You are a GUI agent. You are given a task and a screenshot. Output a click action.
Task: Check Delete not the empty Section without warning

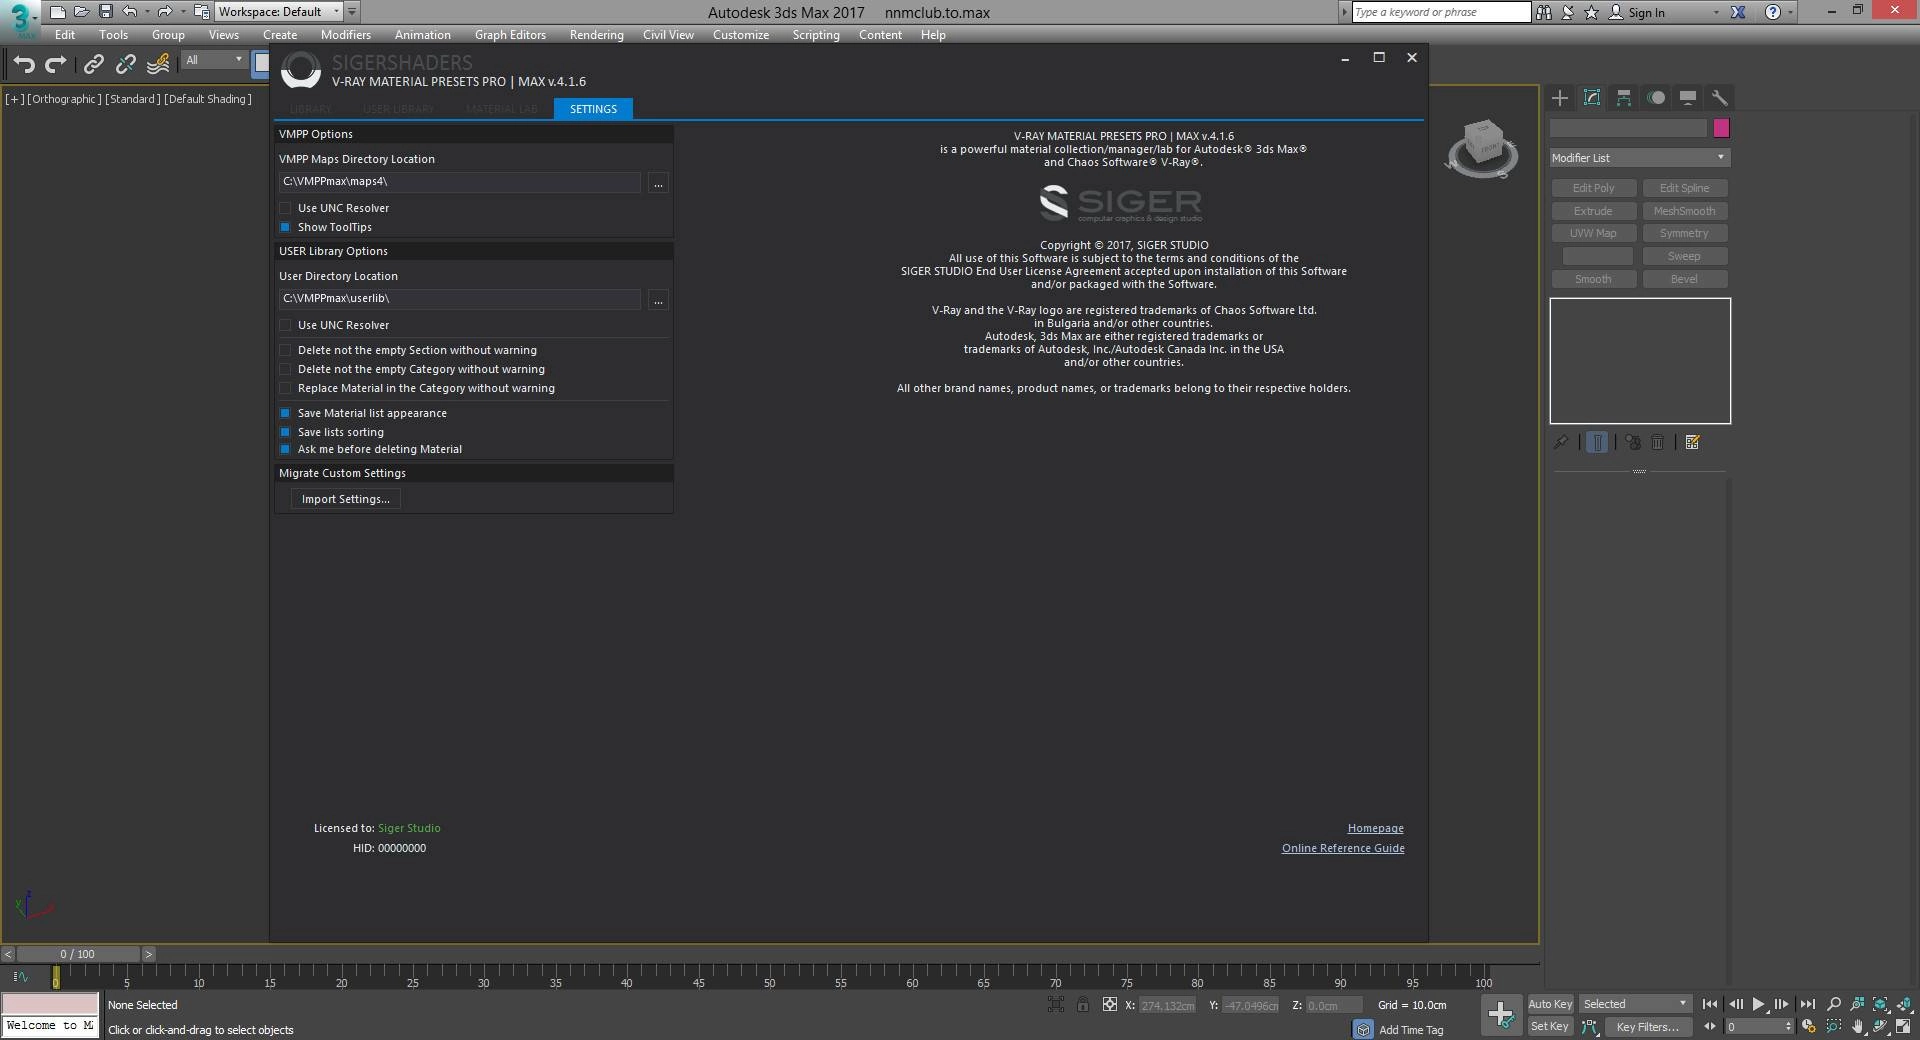285,350
